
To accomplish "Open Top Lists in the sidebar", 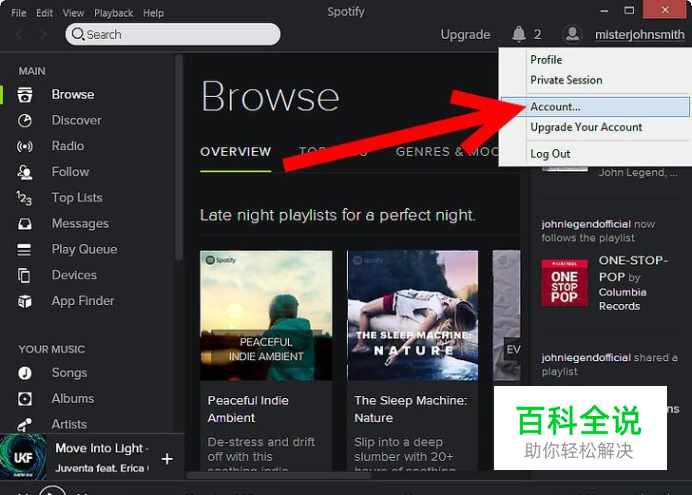I will coord(77,198).
